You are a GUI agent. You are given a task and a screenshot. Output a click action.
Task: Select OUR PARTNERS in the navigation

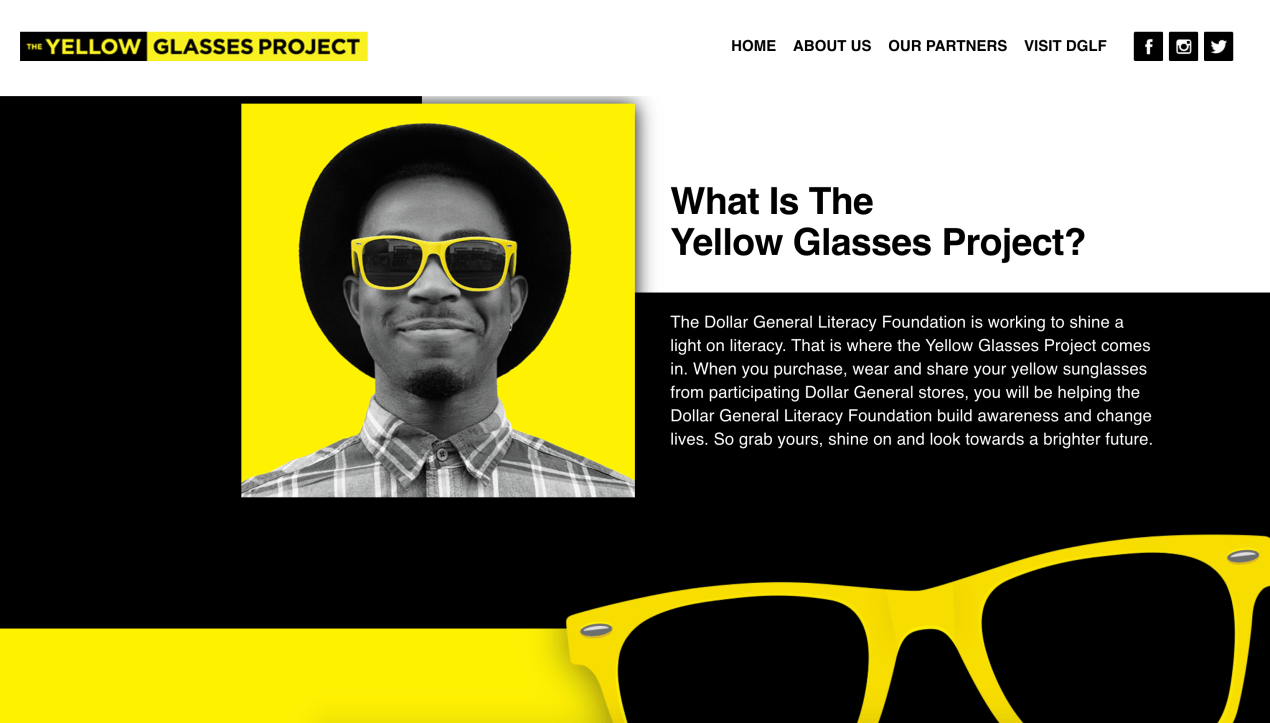(947, 46)
